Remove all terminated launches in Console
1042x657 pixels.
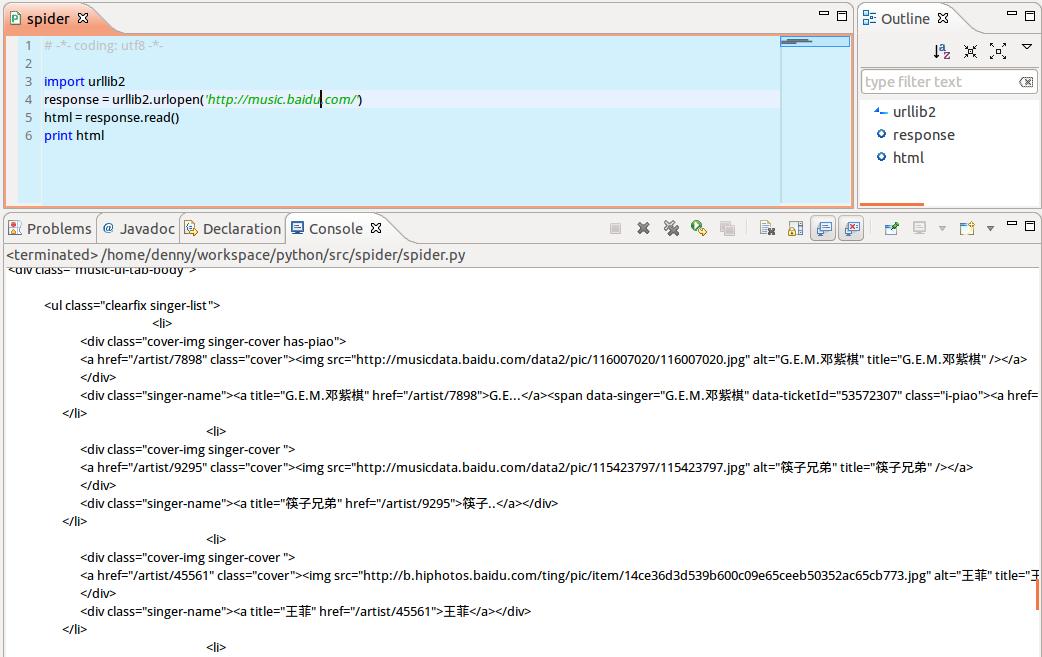(672, 228)
